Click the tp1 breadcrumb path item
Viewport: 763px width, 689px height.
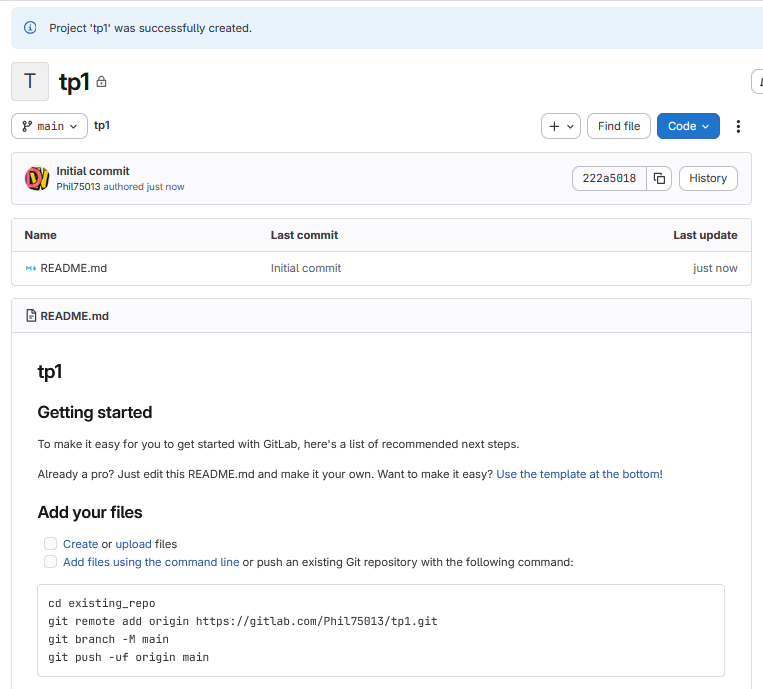[x=102, y=126]
